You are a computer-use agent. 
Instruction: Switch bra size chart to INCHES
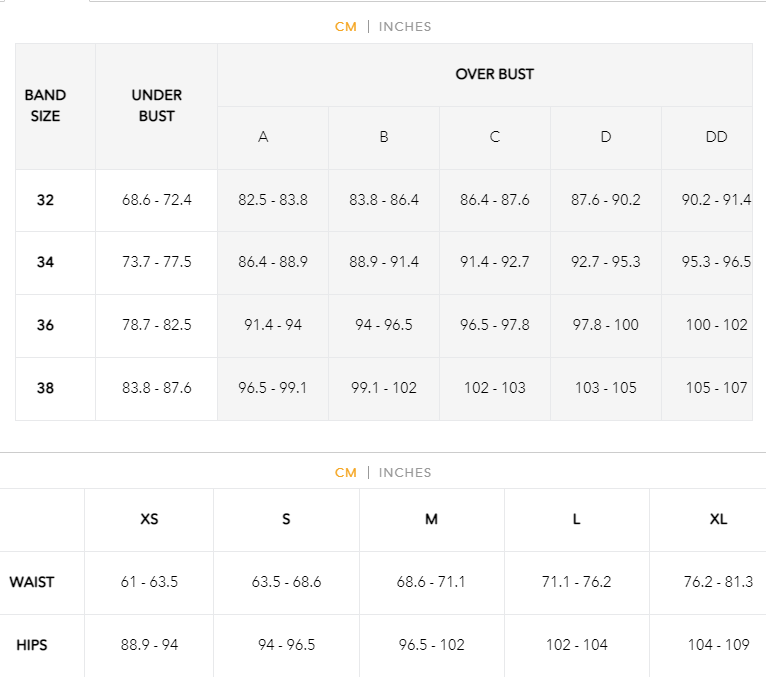click(x=404, y=26)
